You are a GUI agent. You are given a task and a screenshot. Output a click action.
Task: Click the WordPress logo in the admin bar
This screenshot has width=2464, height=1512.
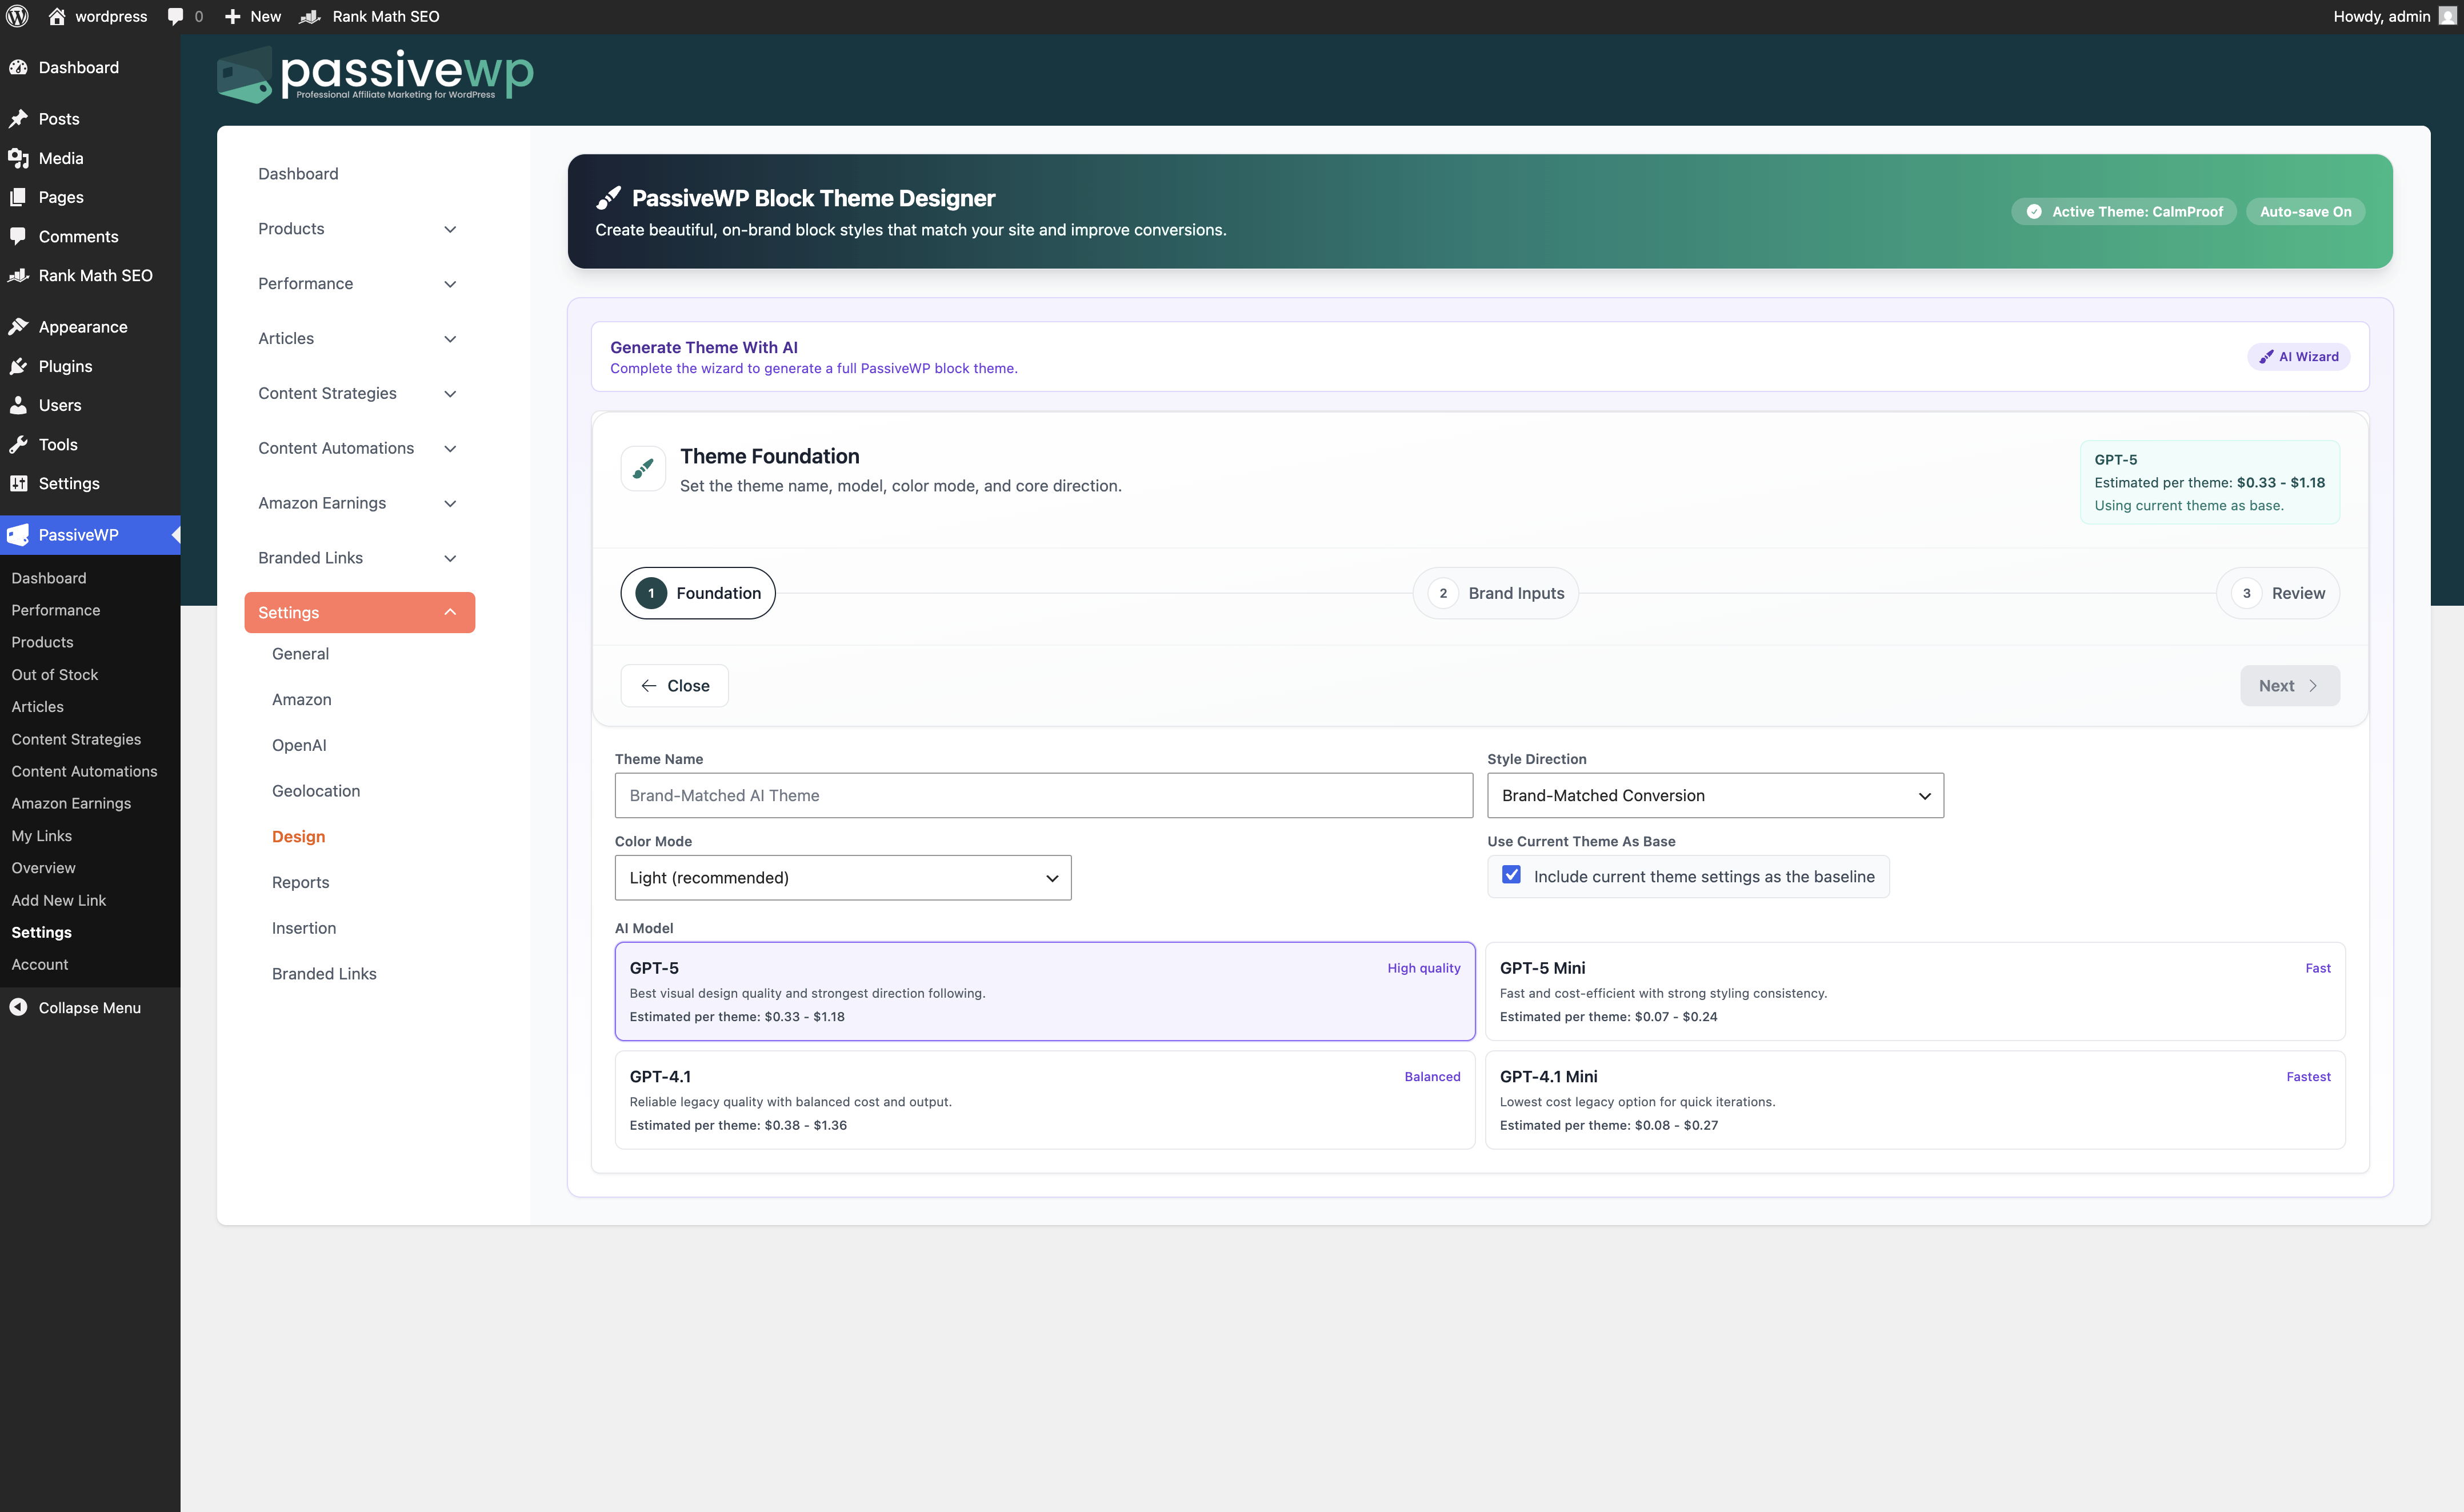point(17,16)
